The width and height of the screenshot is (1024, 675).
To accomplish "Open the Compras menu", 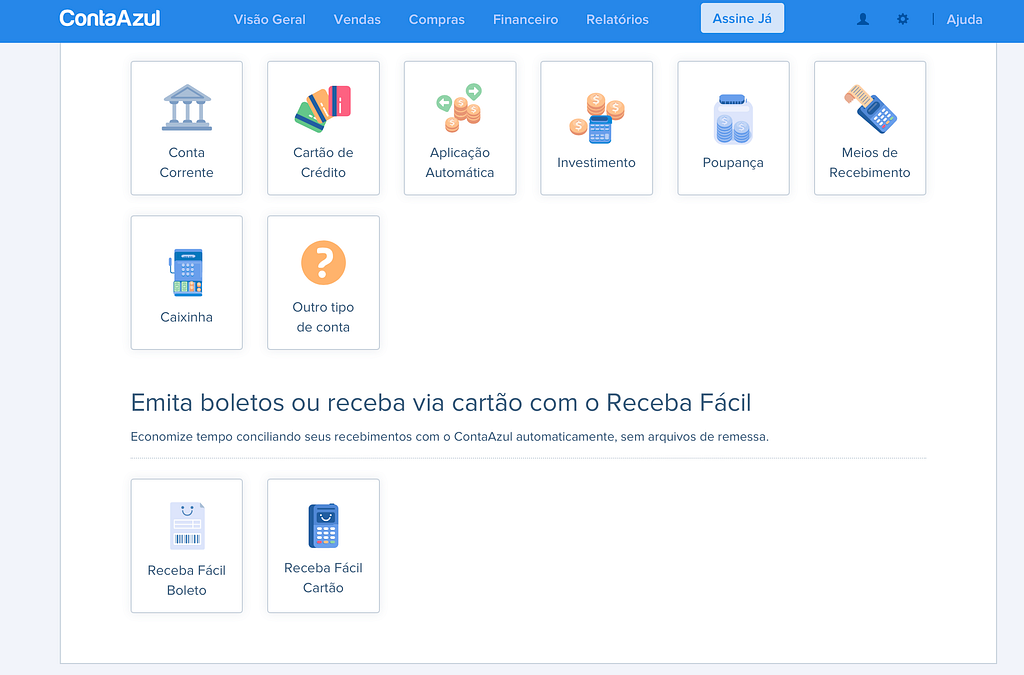I will tap(437, 20).
